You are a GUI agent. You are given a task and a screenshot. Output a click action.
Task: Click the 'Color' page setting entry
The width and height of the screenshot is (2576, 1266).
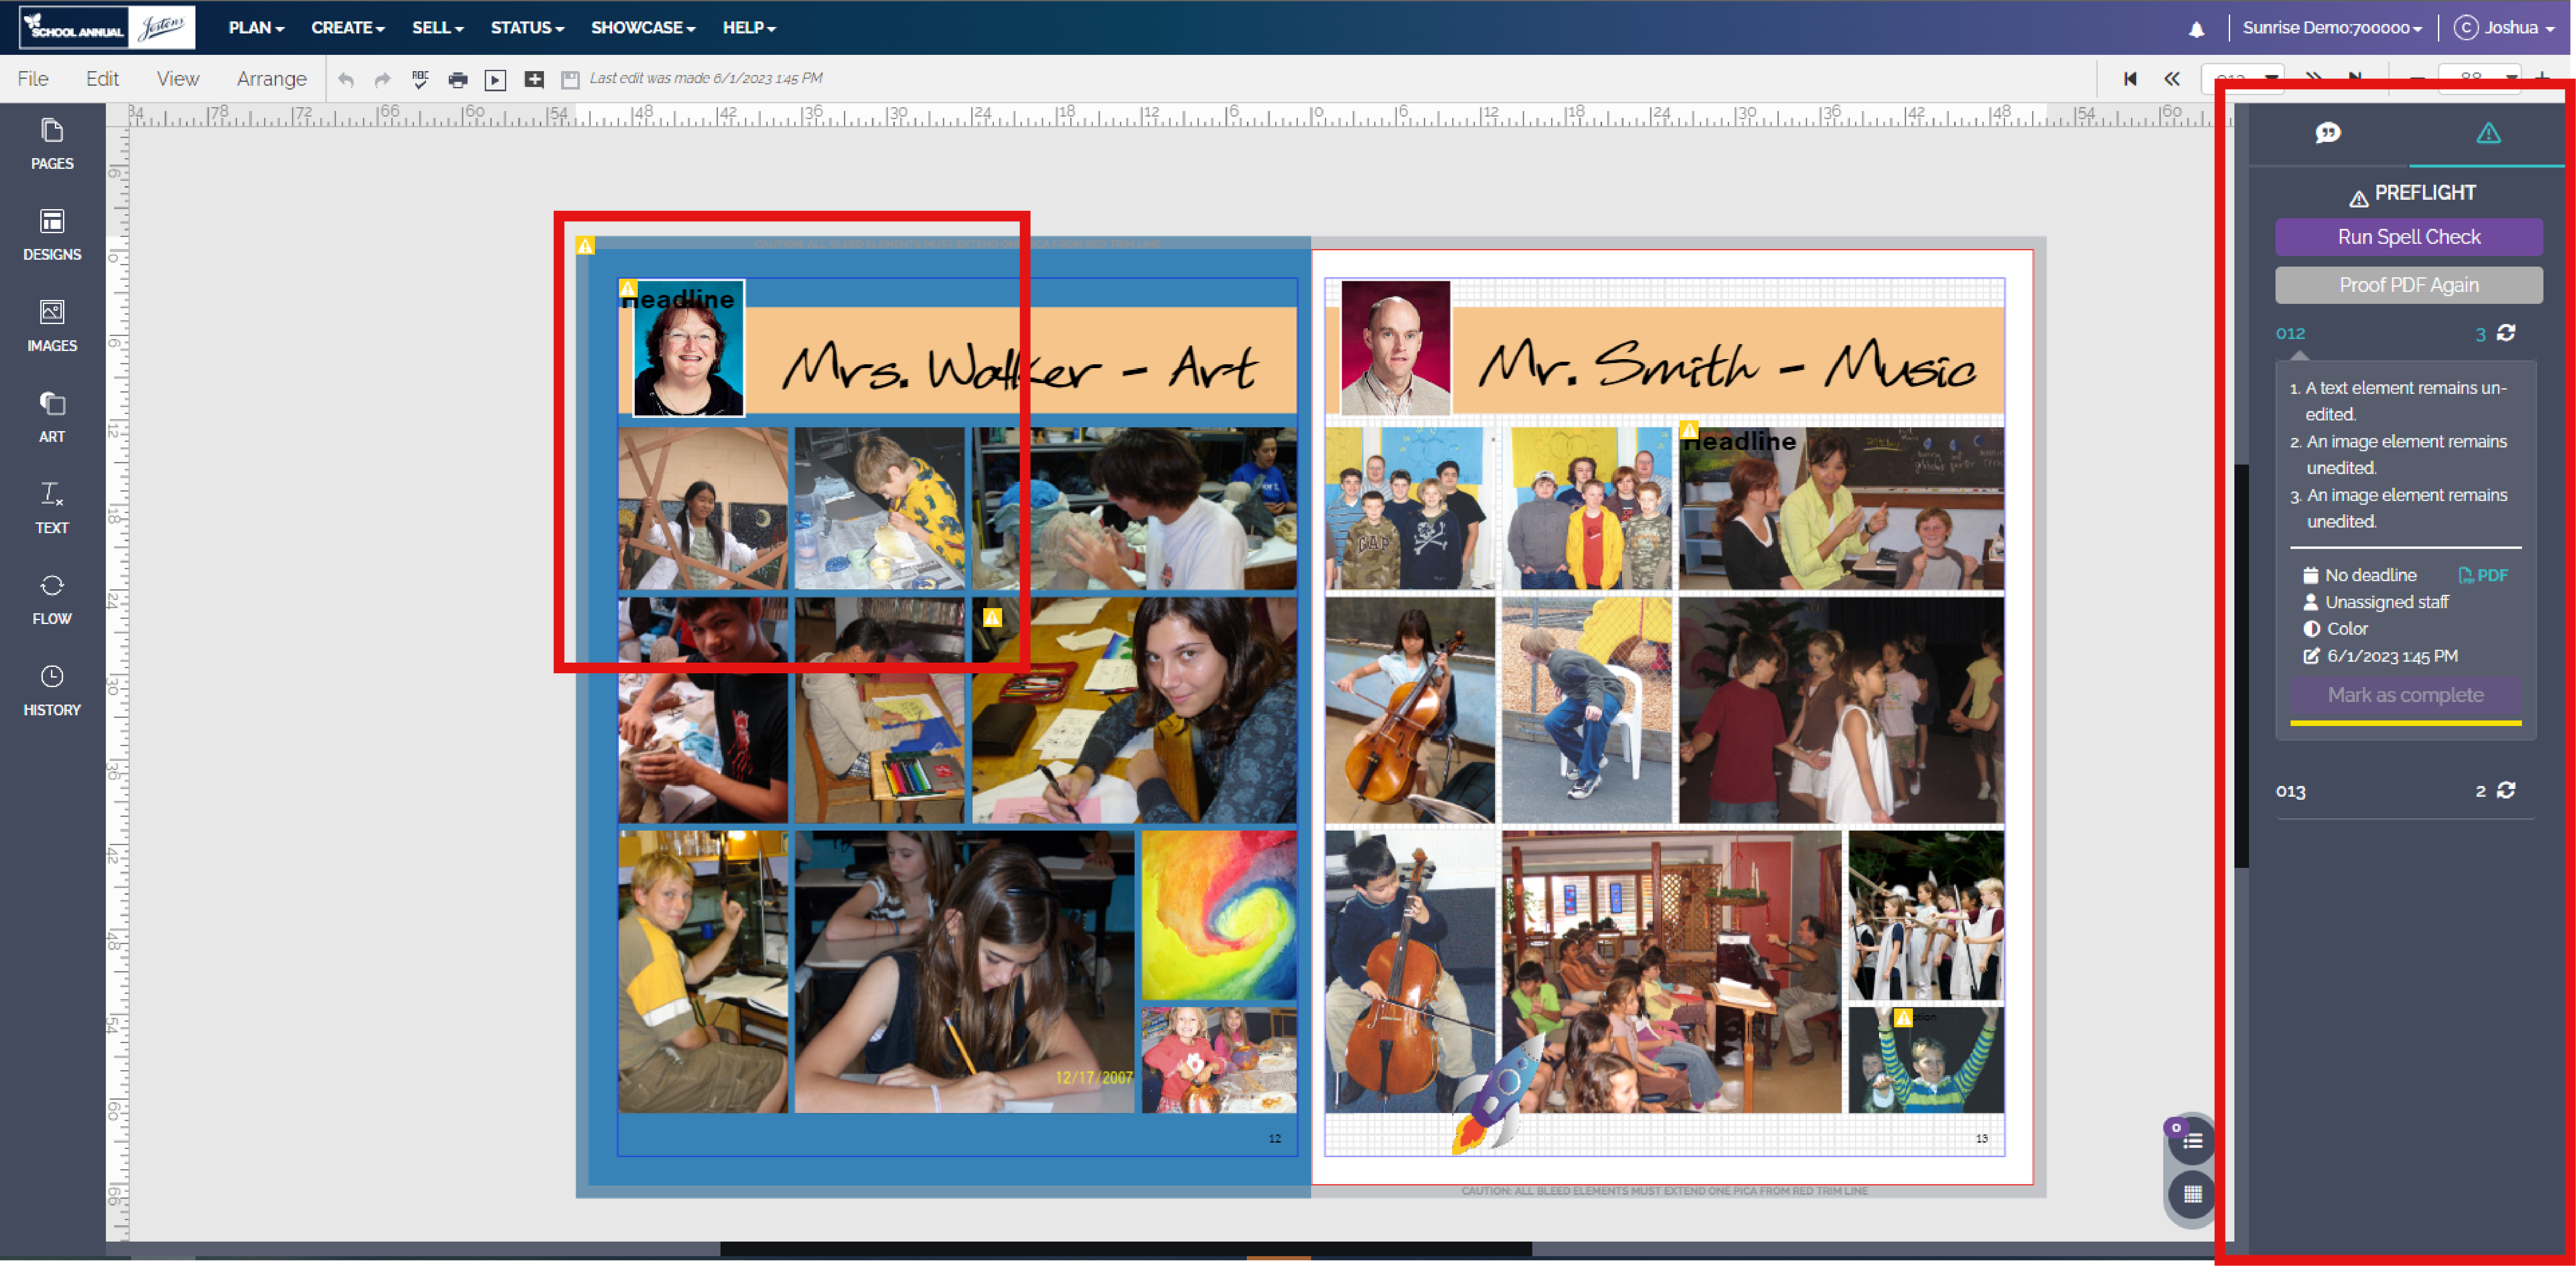[x=2335, y=630]
